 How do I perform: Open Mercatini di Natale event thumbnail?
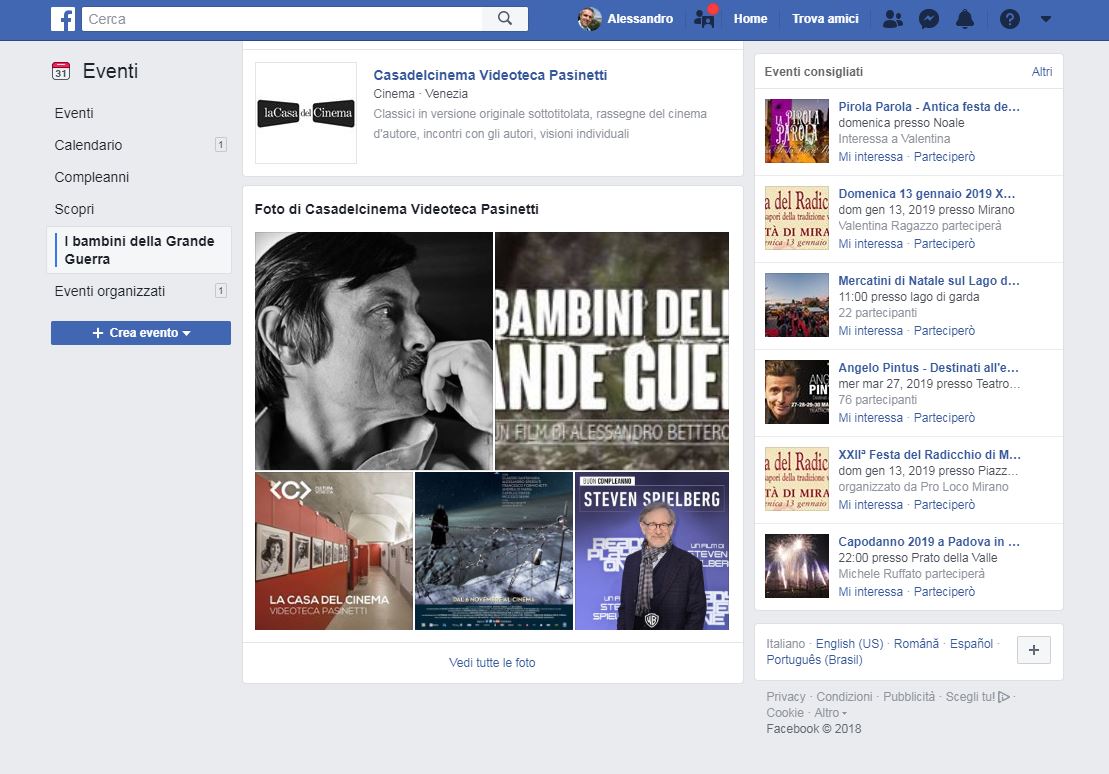796,305
